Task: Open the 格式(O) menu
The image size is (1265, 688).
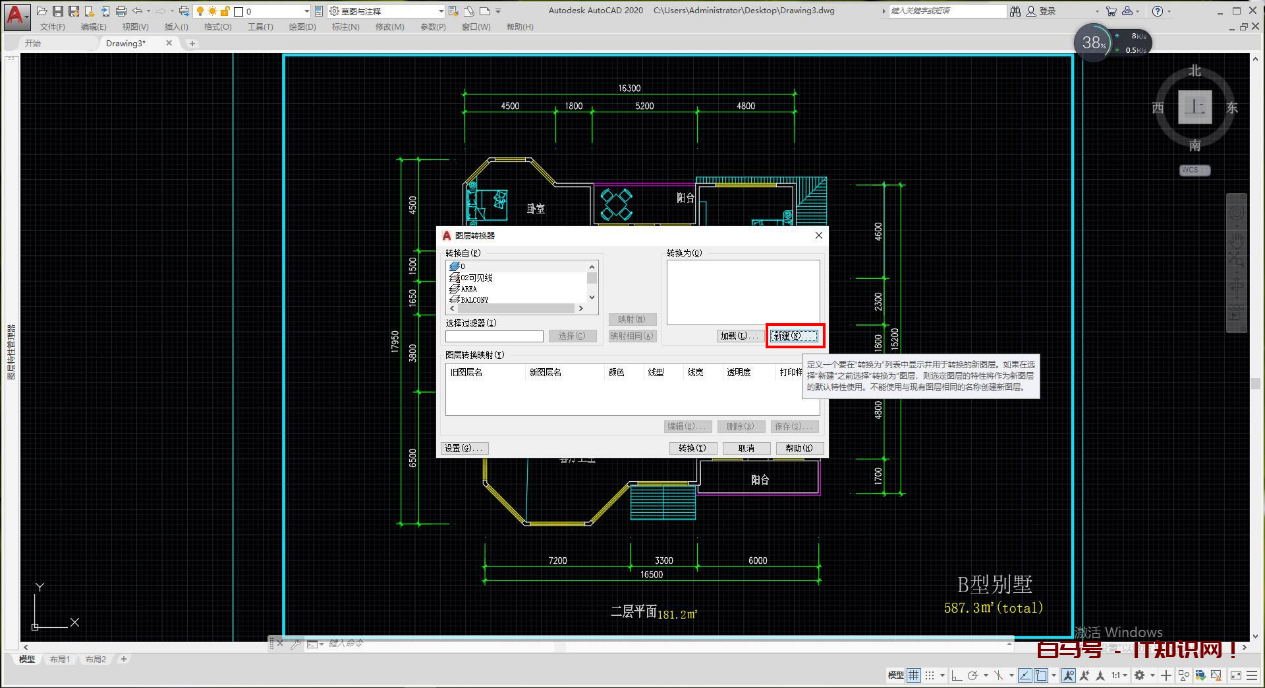Action: pos(218,27)
